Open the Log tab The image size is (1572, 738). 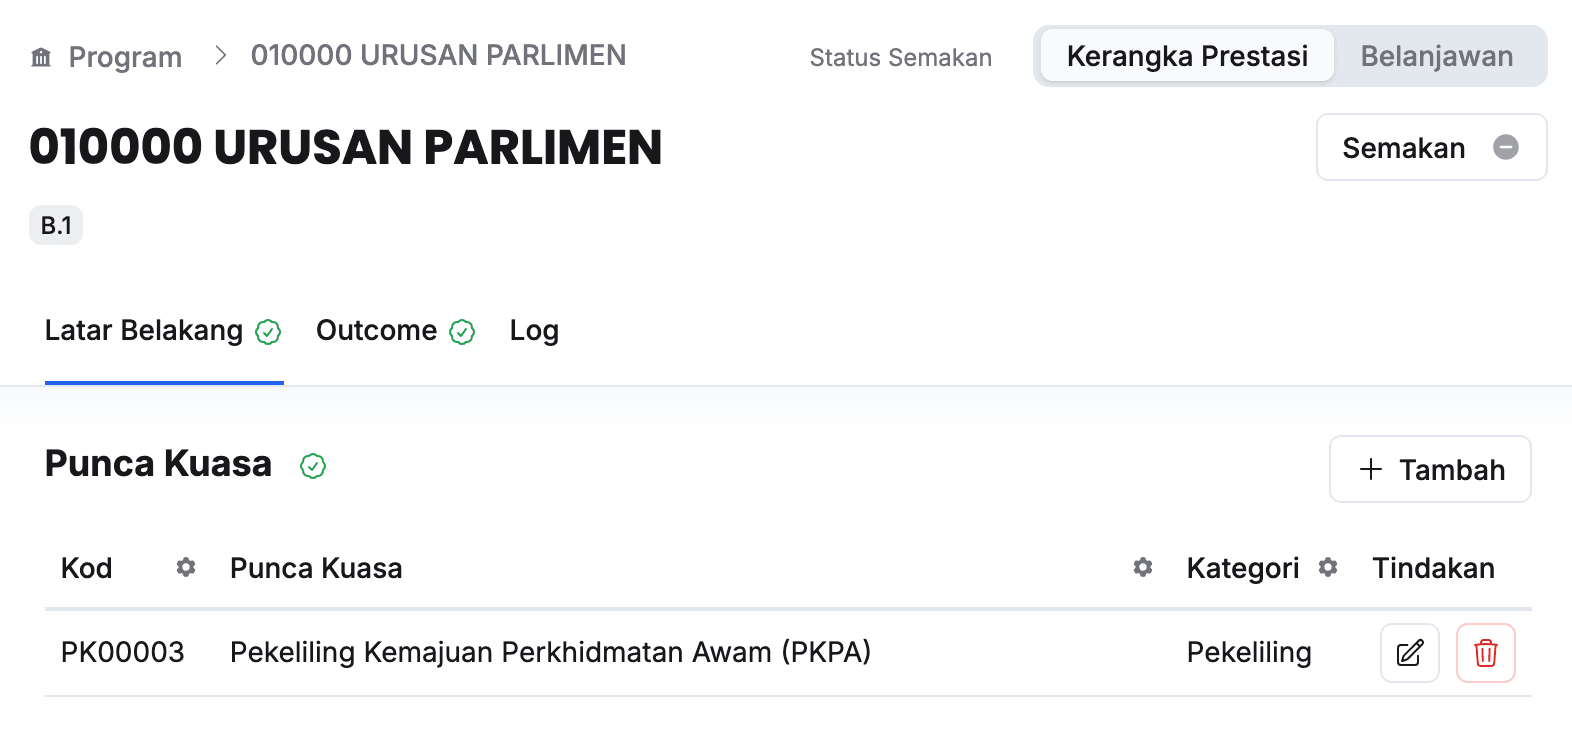pyautogui.click(x=534, y=331)
